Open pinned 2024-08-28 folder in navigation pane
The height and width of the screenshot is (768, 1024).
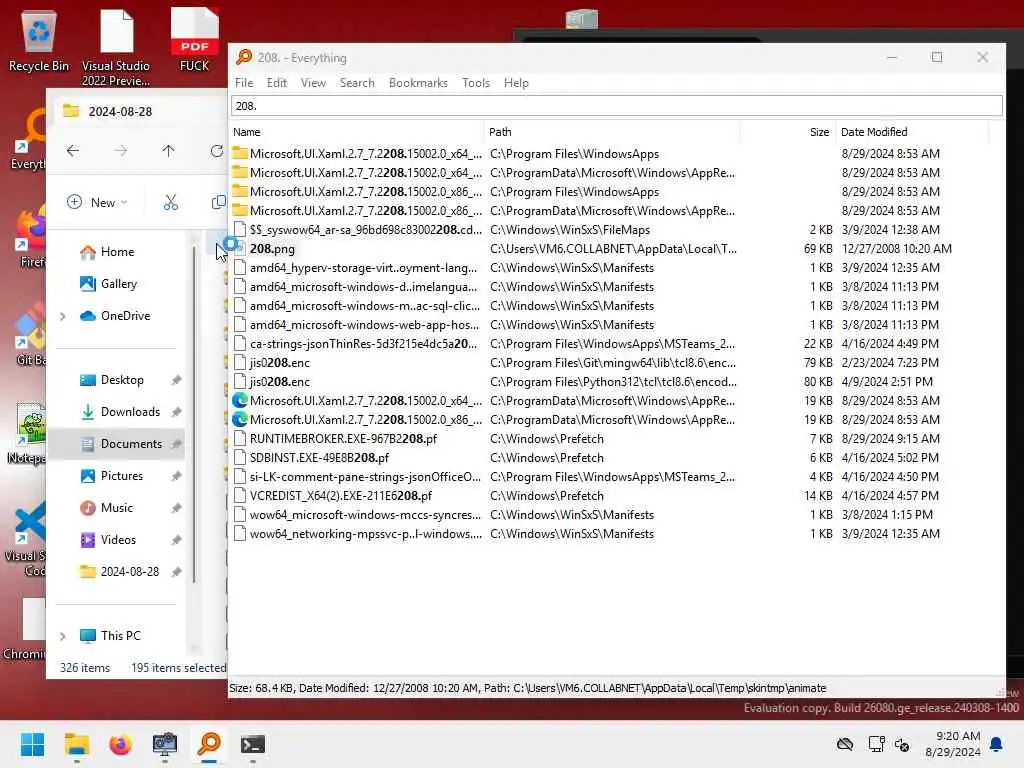(x=129, y=572)
